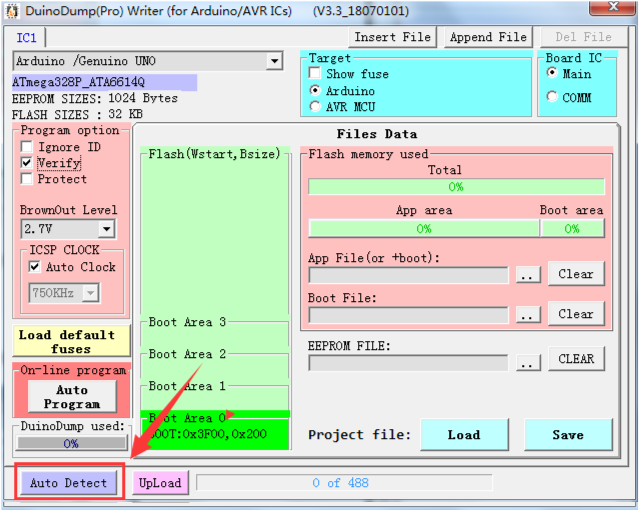641x510 pixels.
Task: Click the Insert File button
Action: tap(392, 37)
